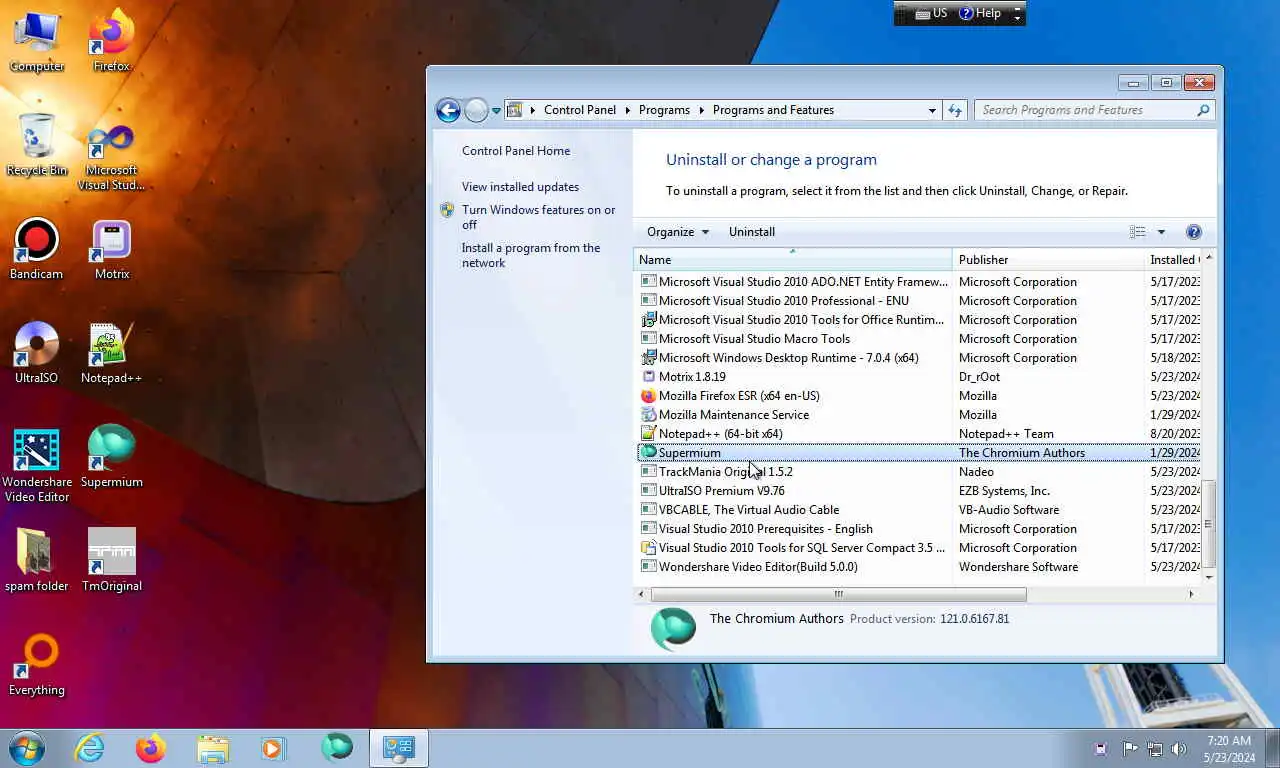Open the Windows Start menu
Image resolution: width=1280 pixels, height=768 pixels.
(x=26, y=748)
